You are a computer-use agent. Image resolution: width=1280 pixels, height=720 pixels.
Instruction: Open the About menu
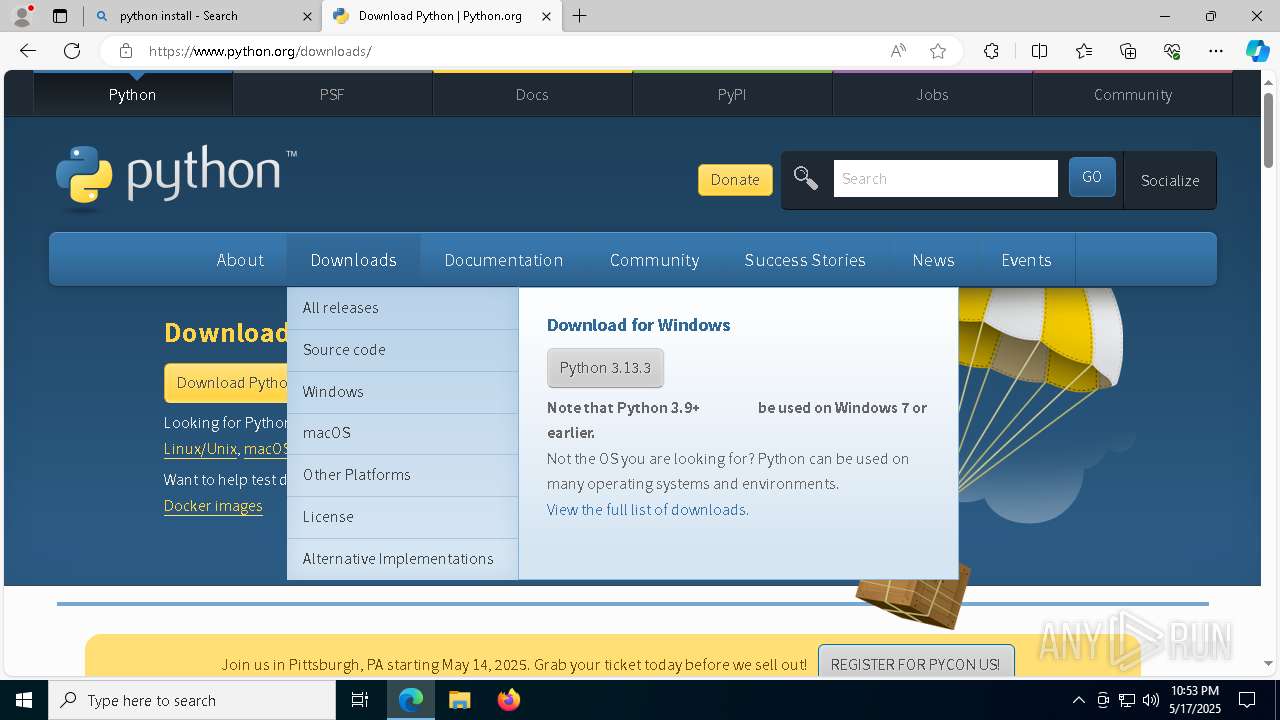[240, 260]
